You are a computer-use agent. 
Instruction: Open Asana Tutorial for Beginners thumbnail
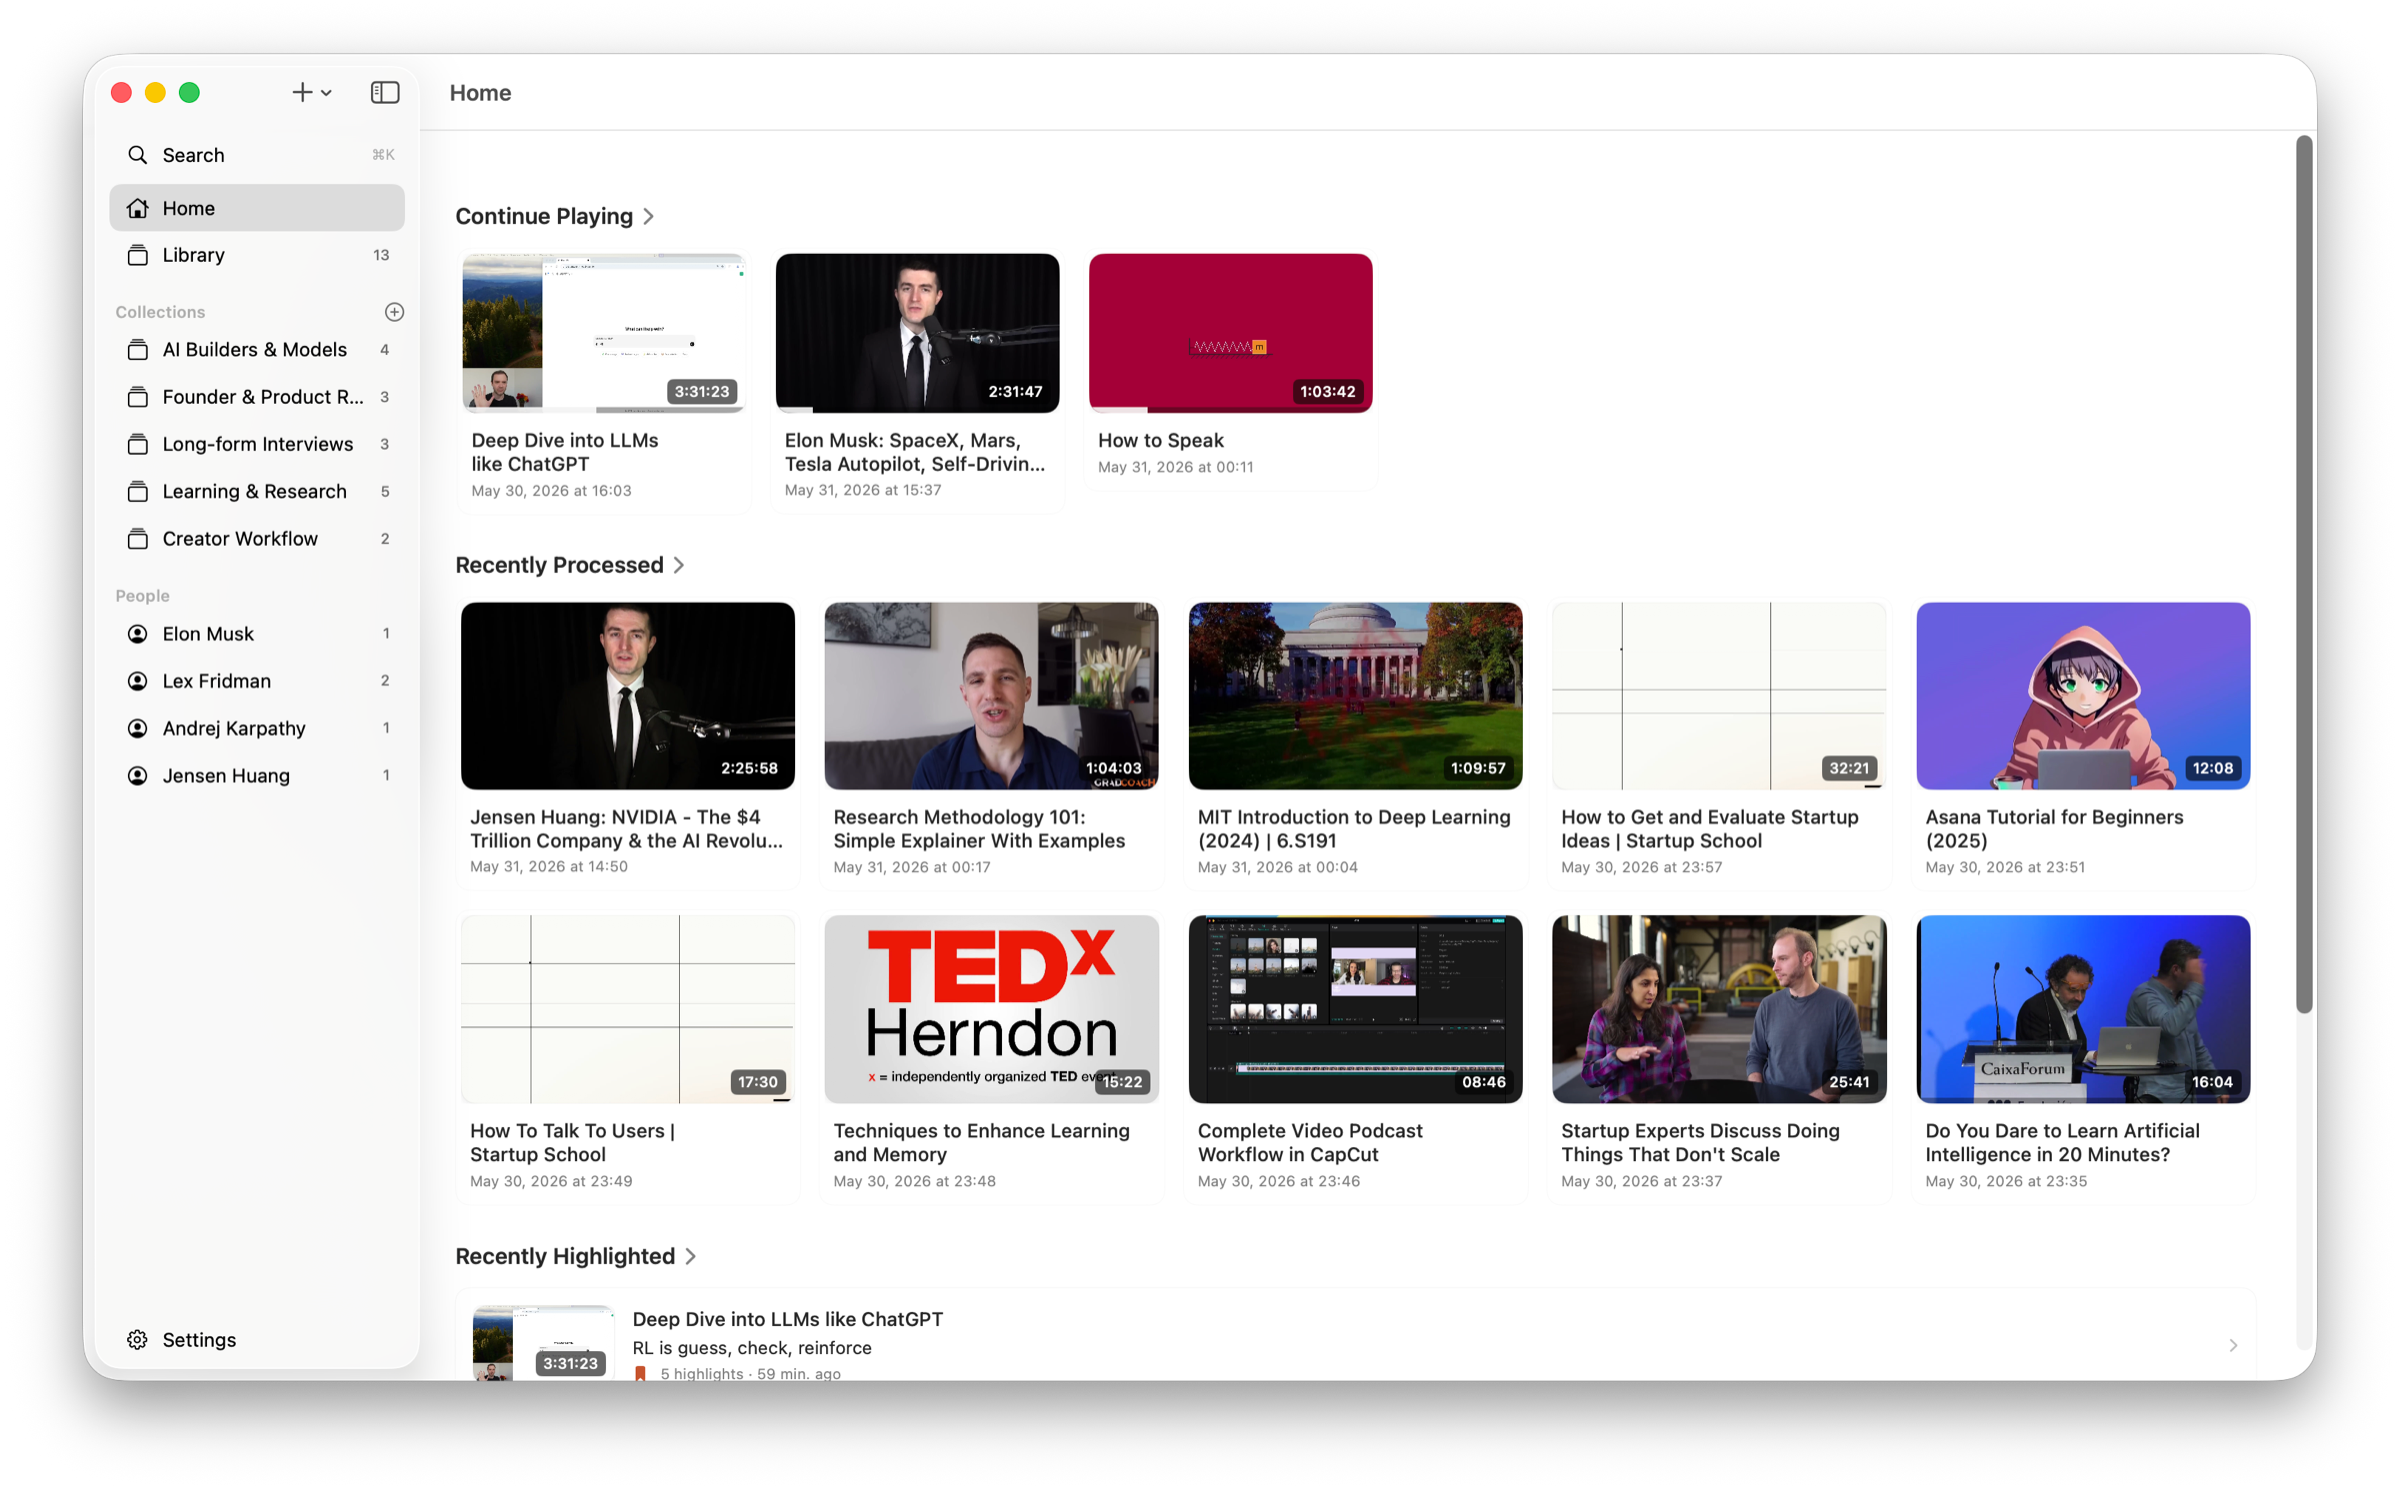pos(2083,696)
